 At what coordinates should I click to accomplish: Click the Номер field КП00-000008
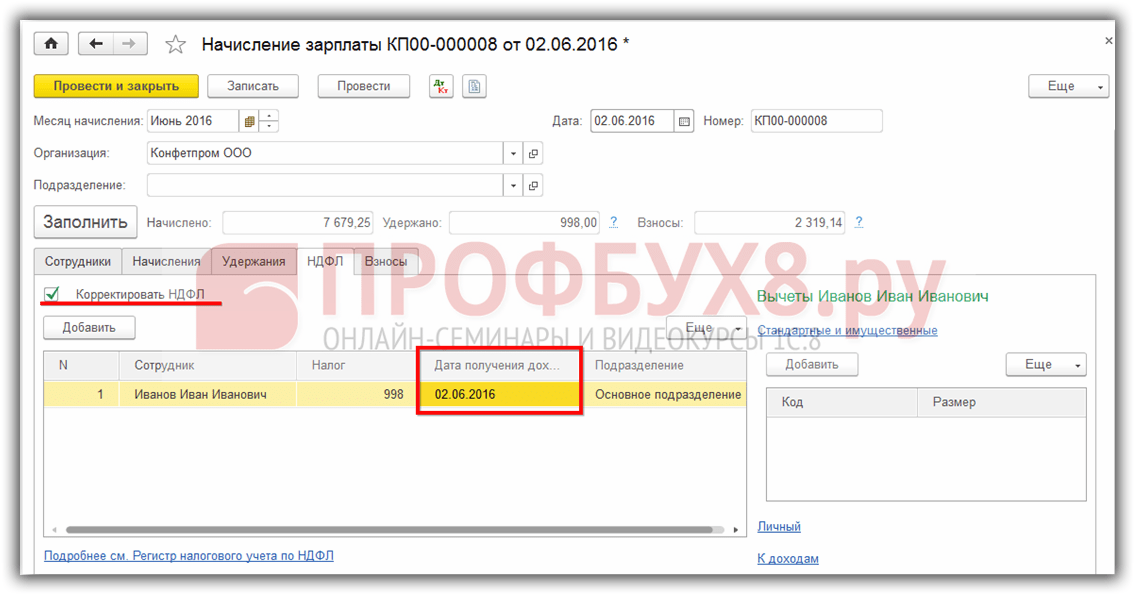pyautogui.click(x=817, y=122)
